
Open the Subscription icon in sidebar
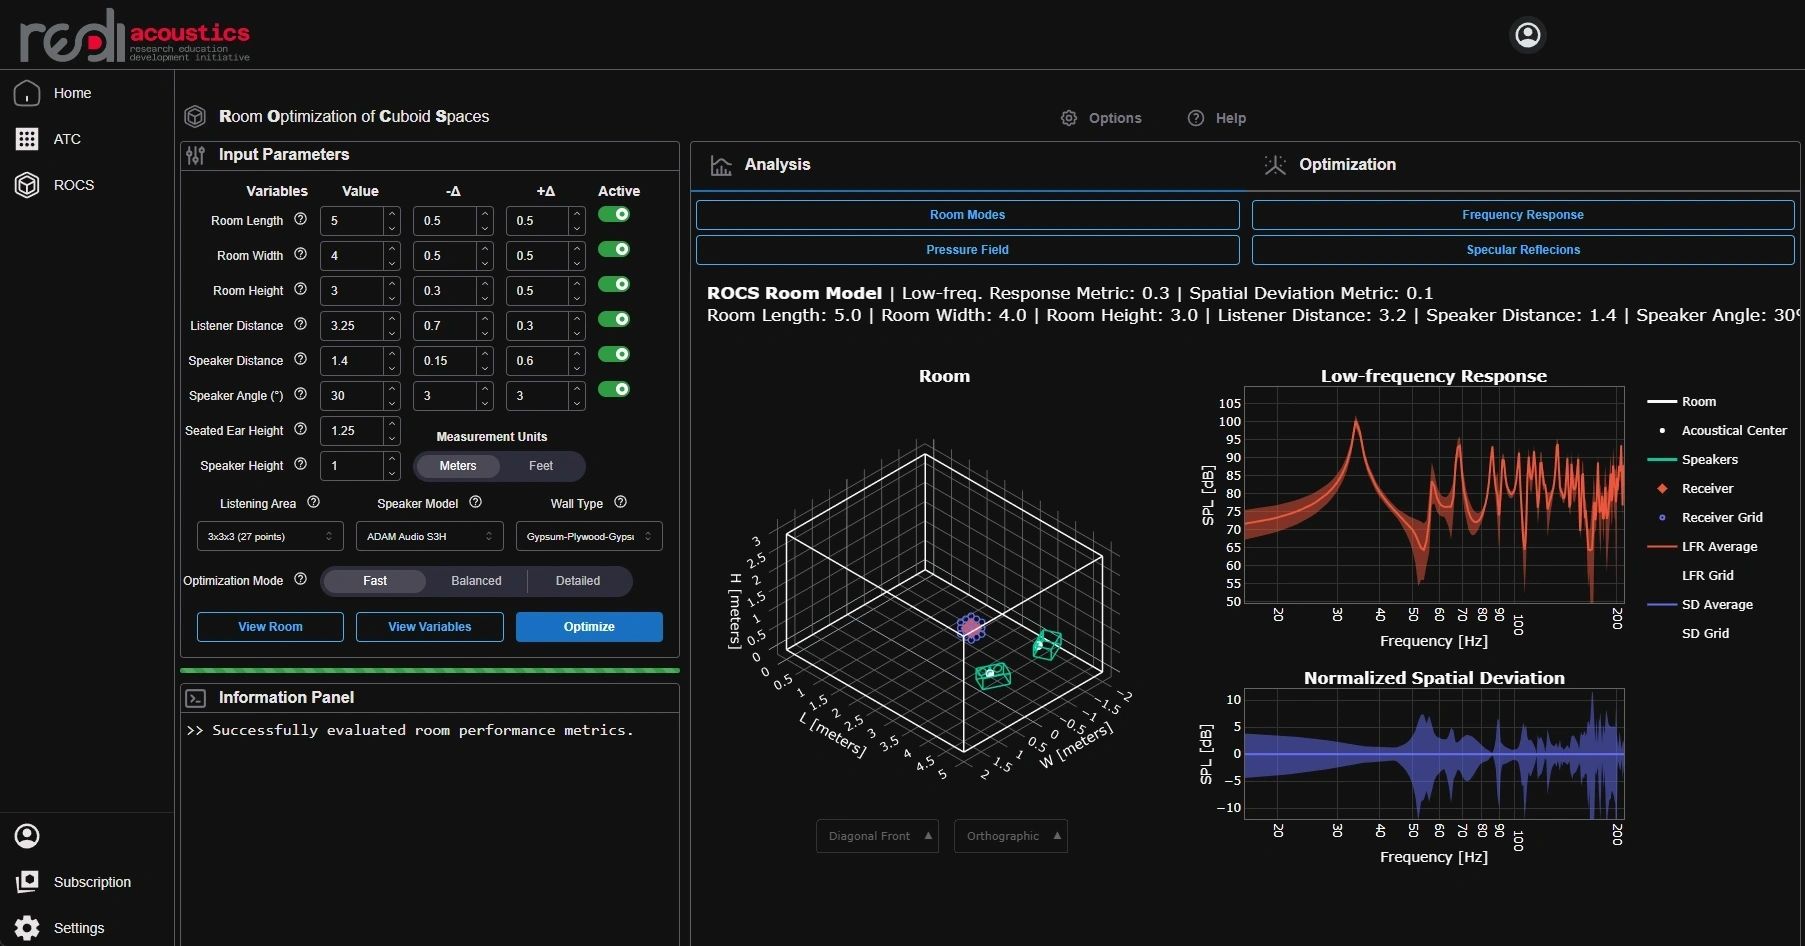pyautogui.click(x=27, y=882)
